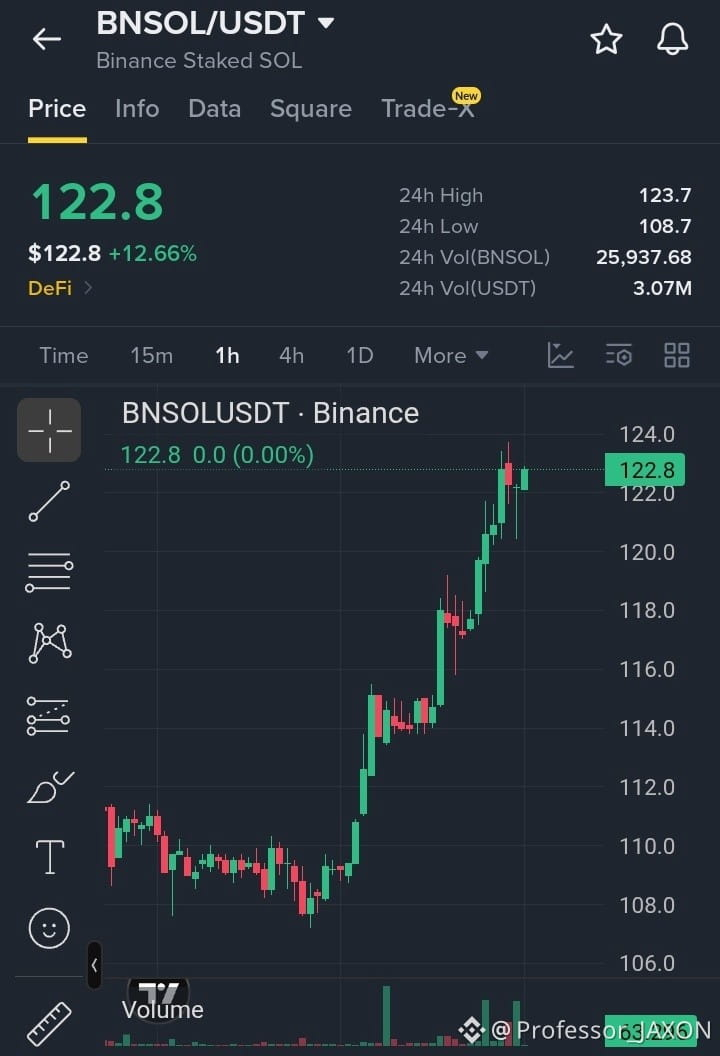Click the 116.0 price axis label
Screen dimensions: 720x1056
click(647, 669)
